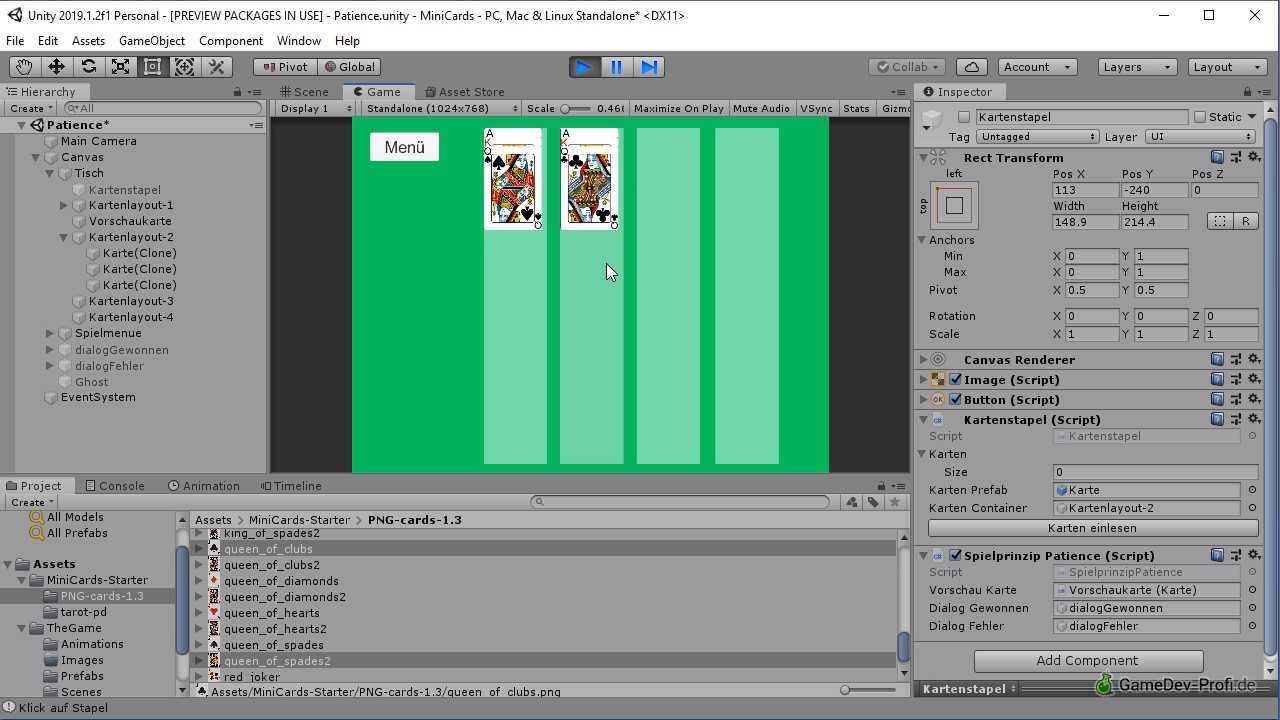Switch to the Timeline tab
This screenshot has height=720, width=1280.
tap(291, 486)
